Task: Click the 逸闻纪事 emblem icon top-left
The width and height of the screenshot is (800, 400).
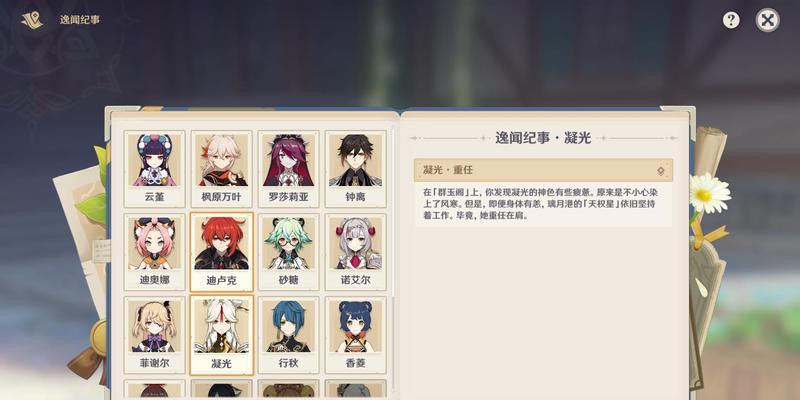Action: point(32,20)
